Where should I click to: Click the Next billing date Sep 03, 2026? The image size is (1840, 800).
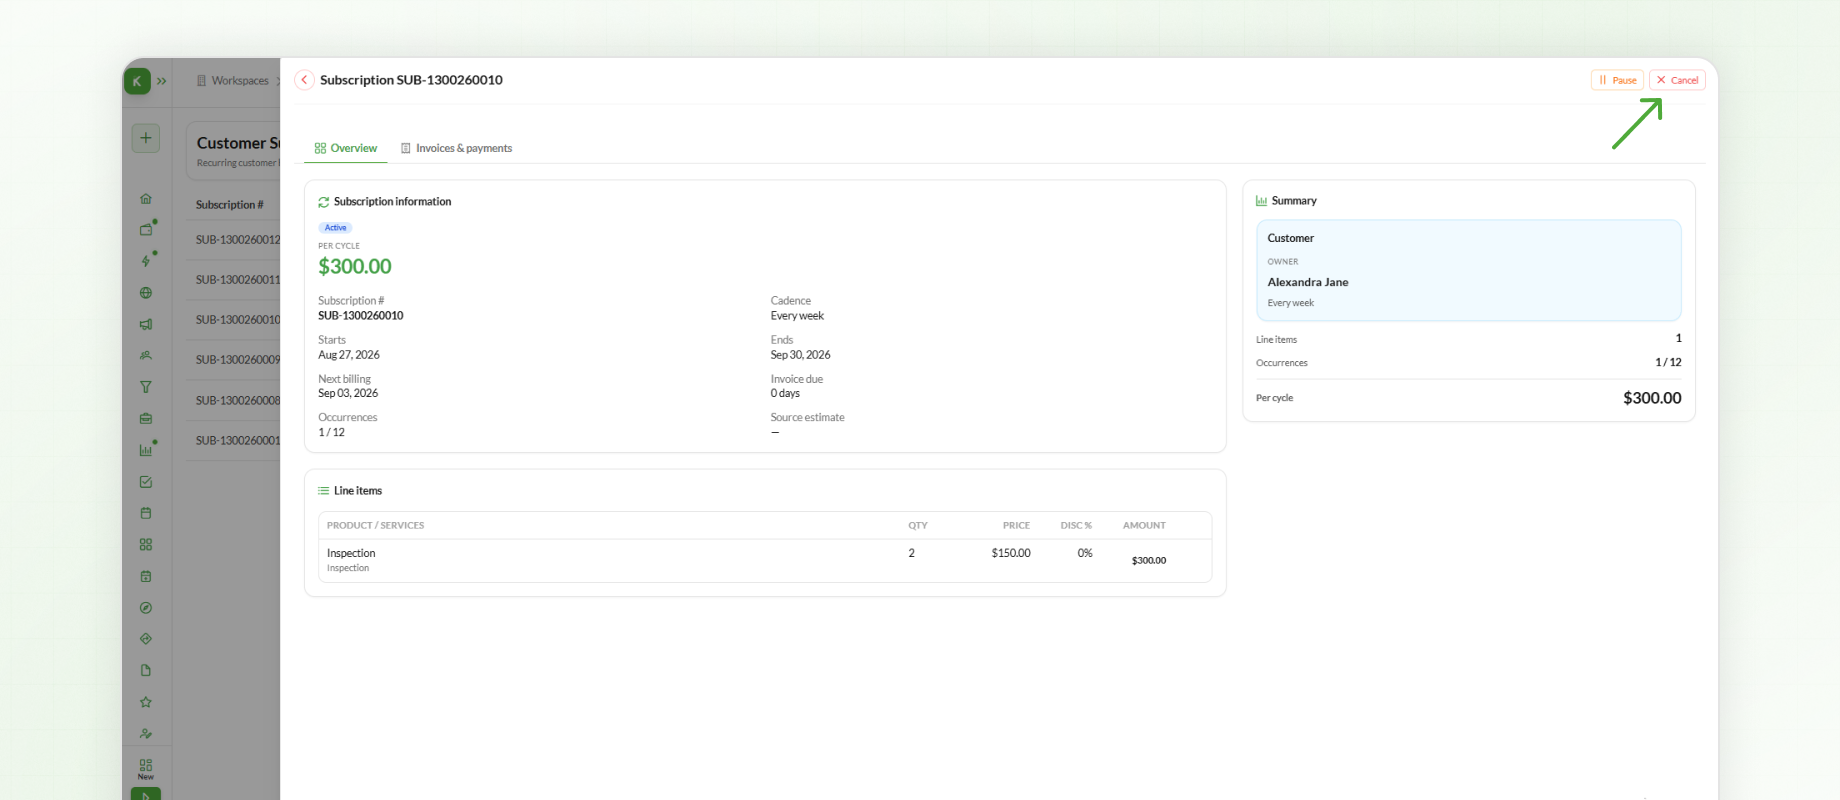point(348,393)
